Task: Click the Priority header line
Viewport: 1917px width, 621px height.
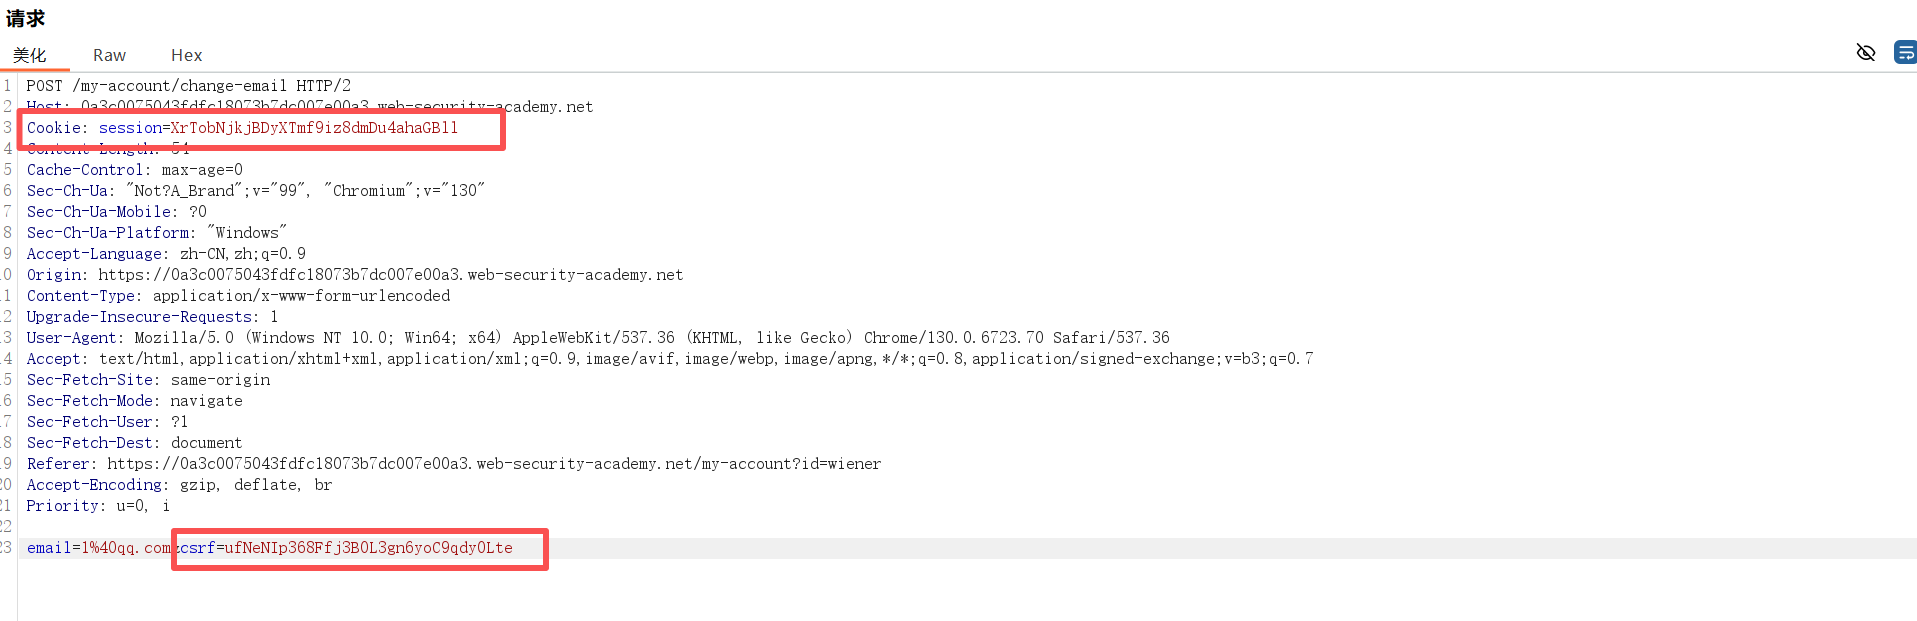Action: coord(98,506)
